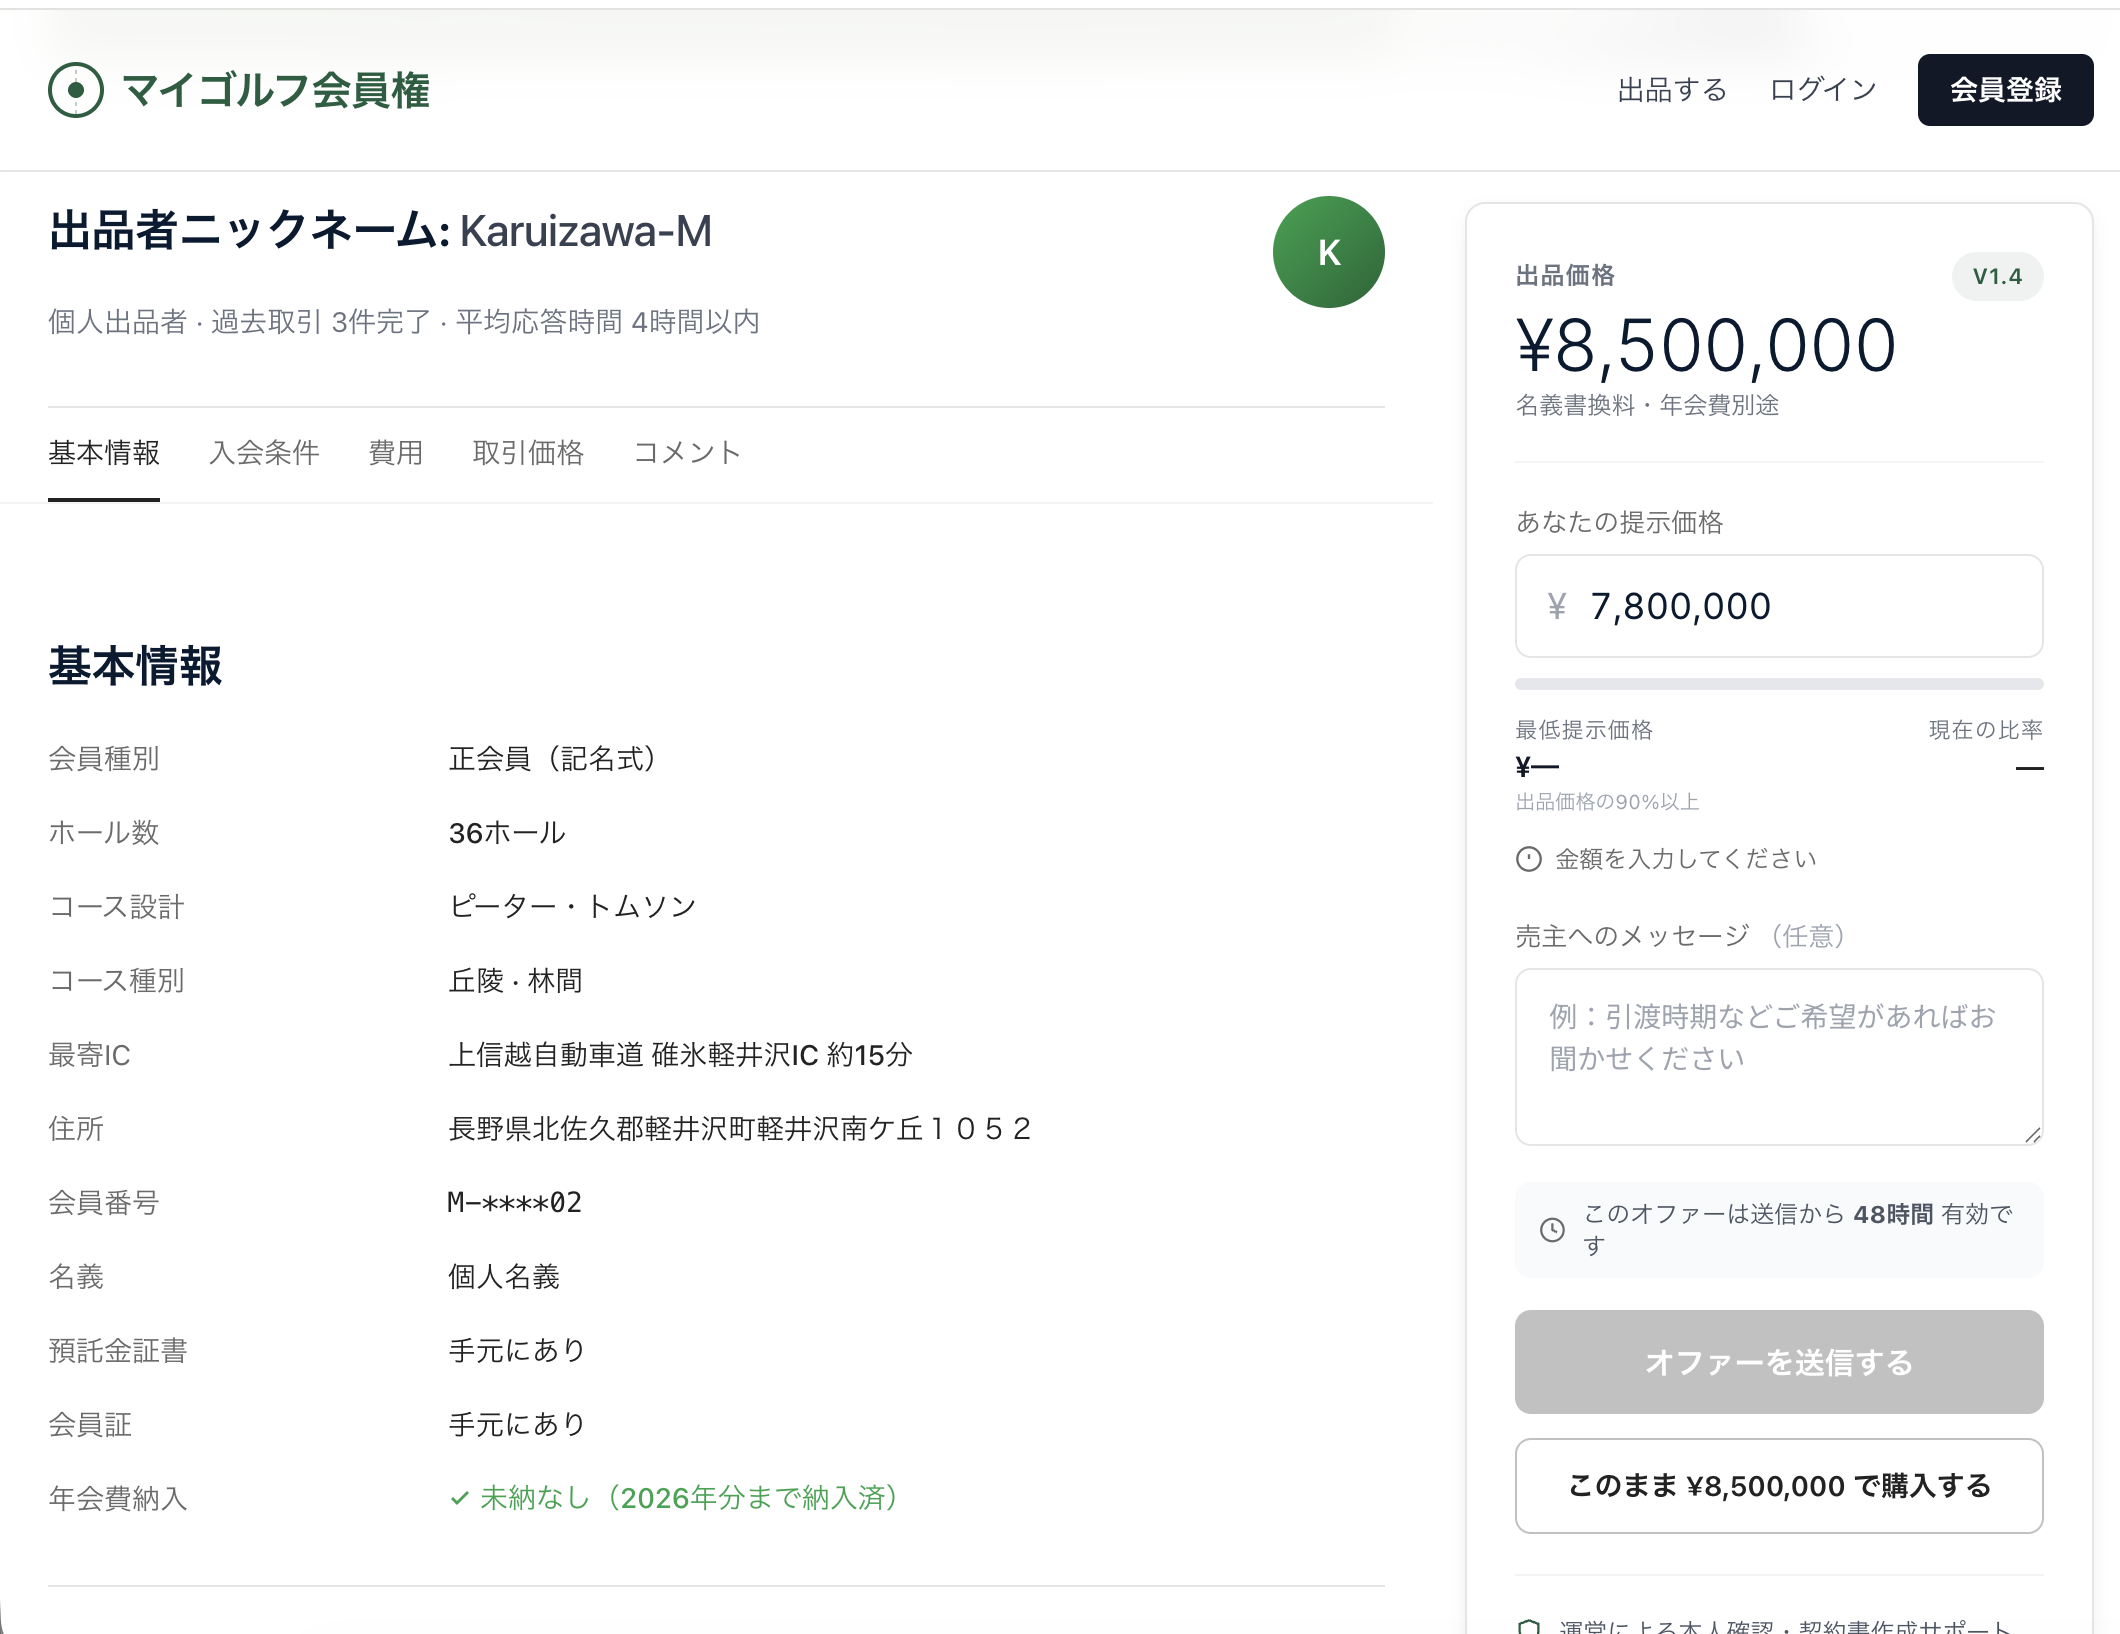Click the yen symbol inside offer input

pyautogui.click(x=1556, y=606)
